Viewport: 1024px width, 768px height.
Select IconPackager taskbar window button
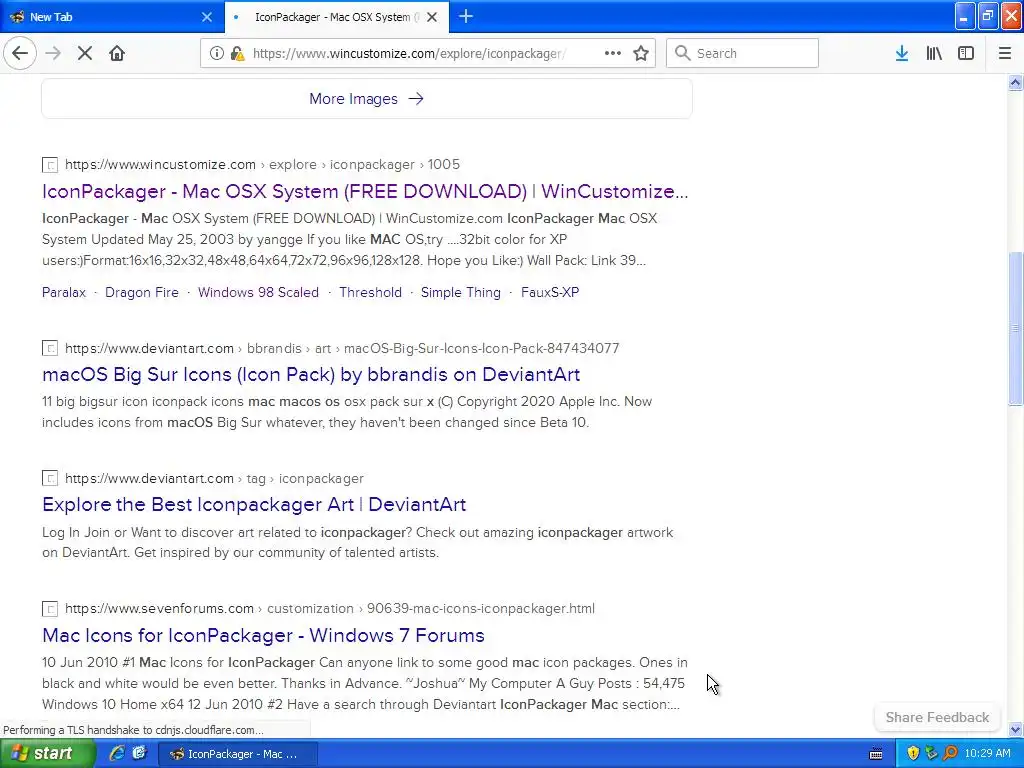[x=238, y=754]
